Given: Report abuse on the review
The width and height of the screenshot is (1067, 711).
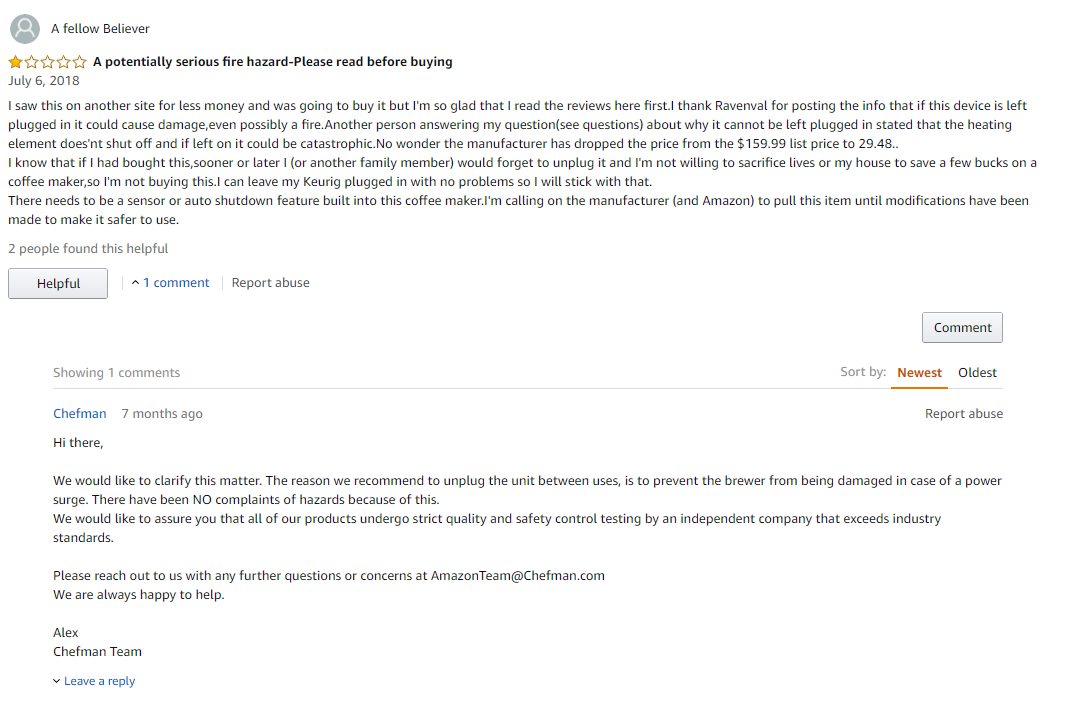Looking at the screenshot, I should pos(270,282).
